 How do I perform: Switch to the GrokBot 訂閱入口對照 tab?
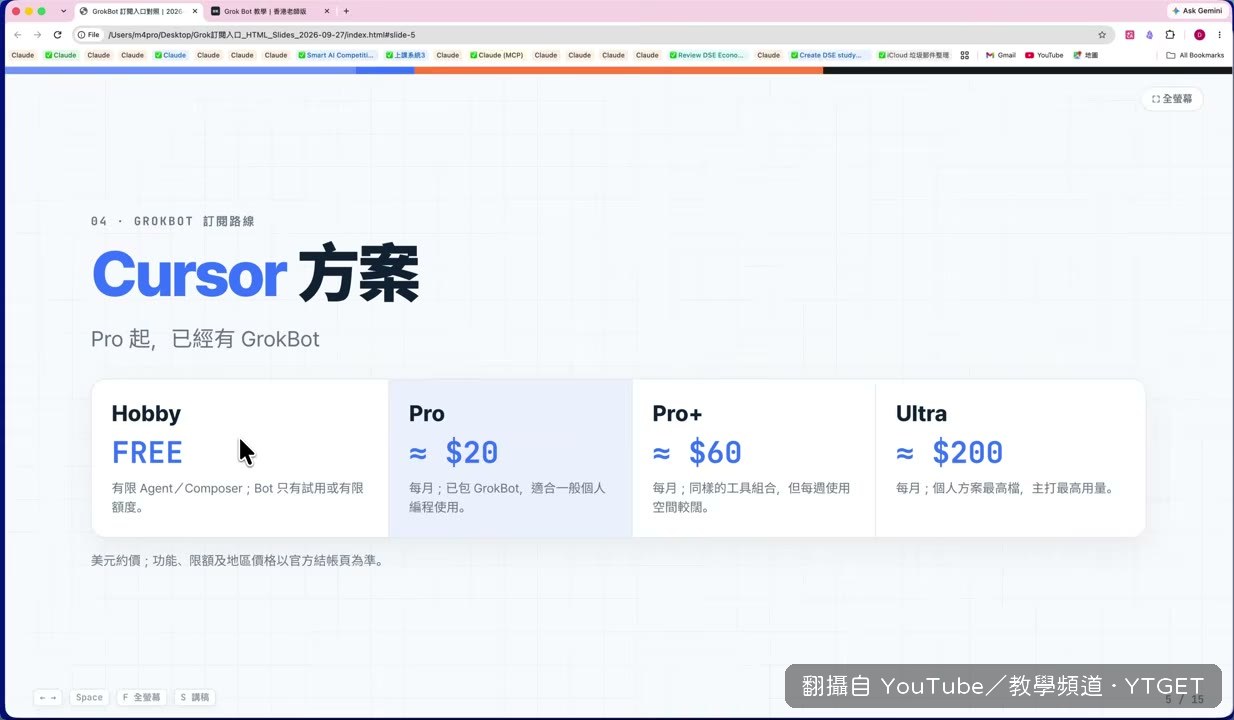click(x=139, y=11)
